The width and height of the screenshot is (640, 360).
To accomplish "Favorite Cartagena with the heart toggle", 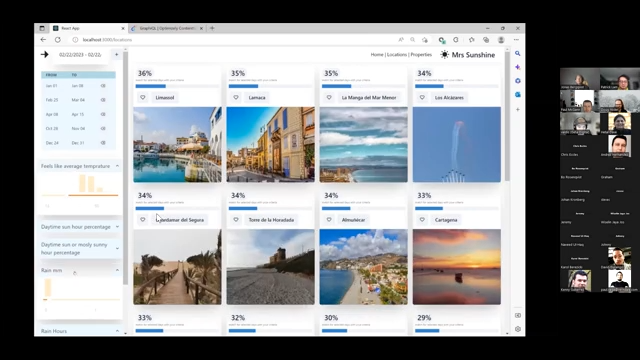I will coord(422,220).
